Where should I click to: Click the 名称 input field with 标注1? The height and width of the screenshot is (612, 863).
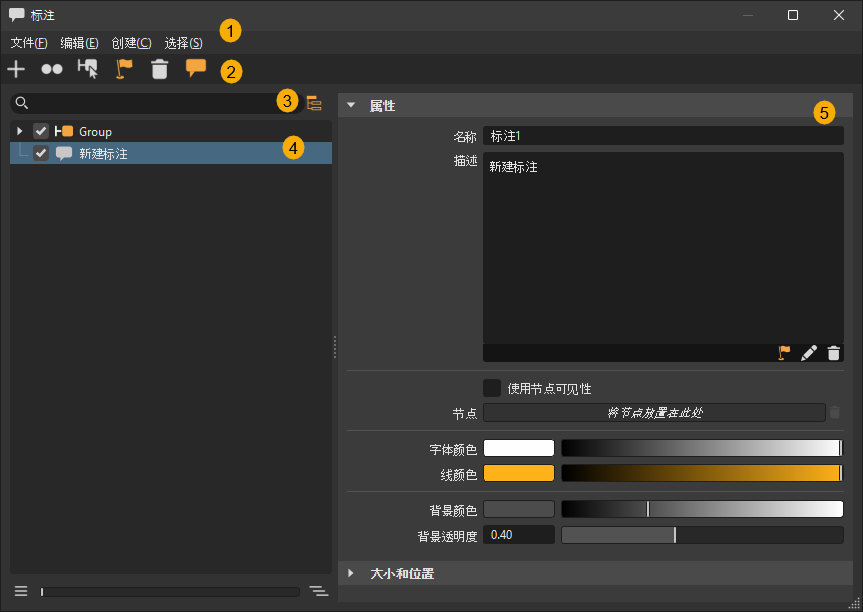[x=663, y=136]
